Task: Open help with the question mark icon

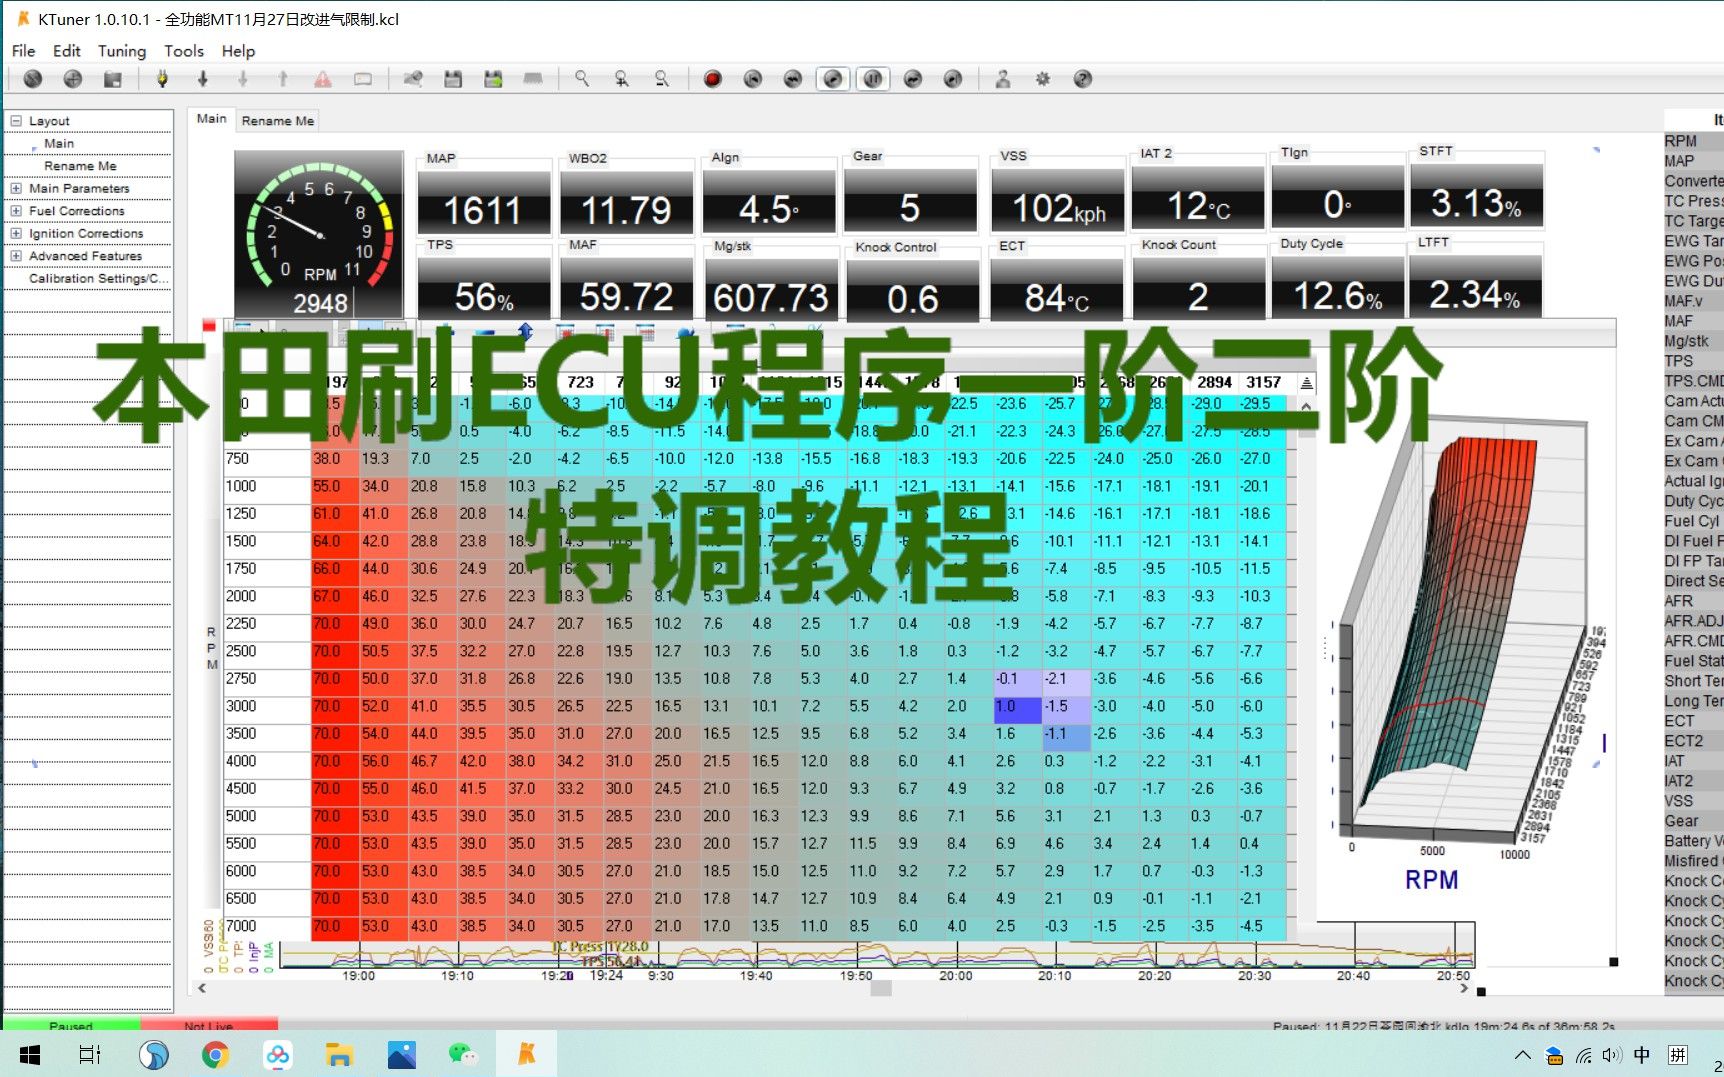Action: (1083, 79)
